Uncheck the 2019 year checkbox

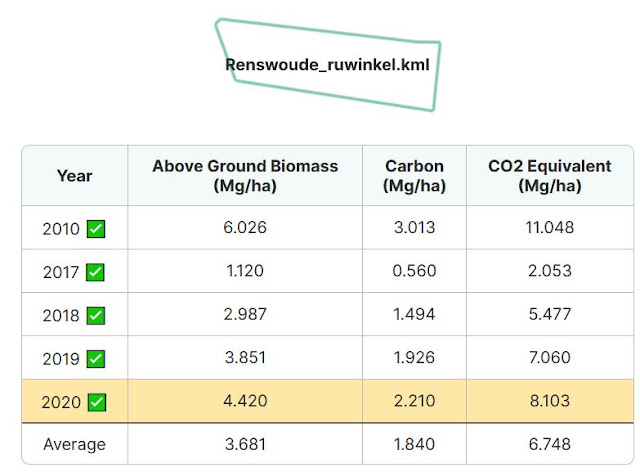pos(96,359)
